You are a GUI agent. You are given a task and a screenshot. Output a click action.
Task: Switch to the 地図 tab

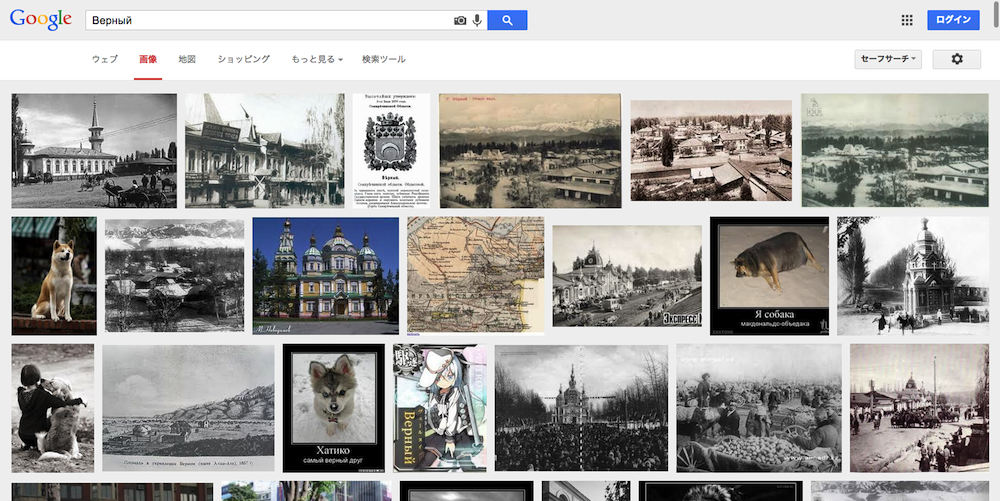[187, 60]
